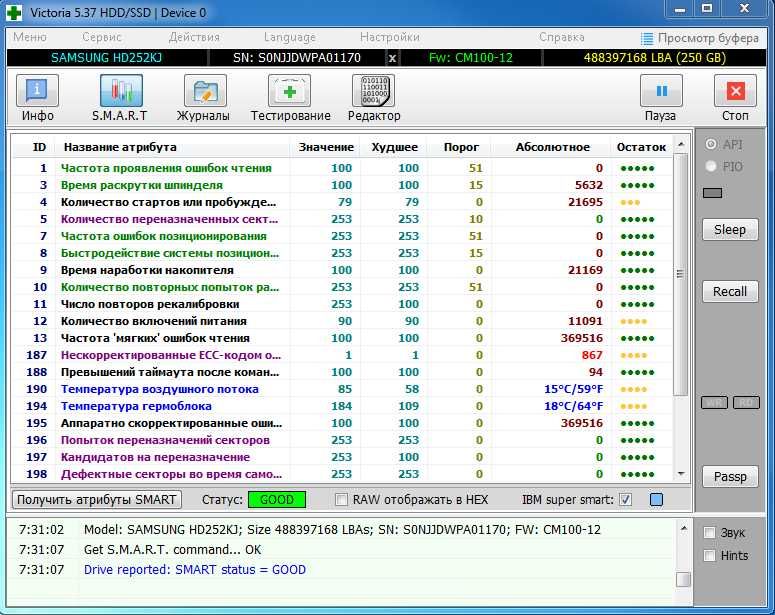
Task: Select row Температура гермоблока
Action: coord(342,406)
